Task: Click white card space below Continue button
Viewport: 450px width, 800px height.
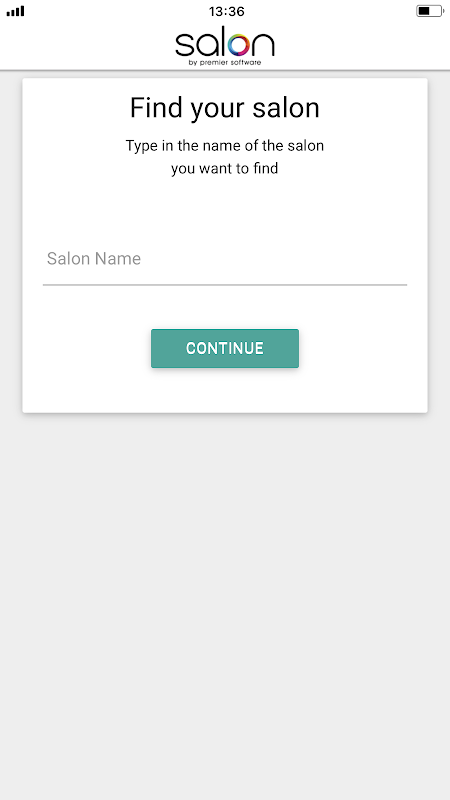Action: (225, 390)
